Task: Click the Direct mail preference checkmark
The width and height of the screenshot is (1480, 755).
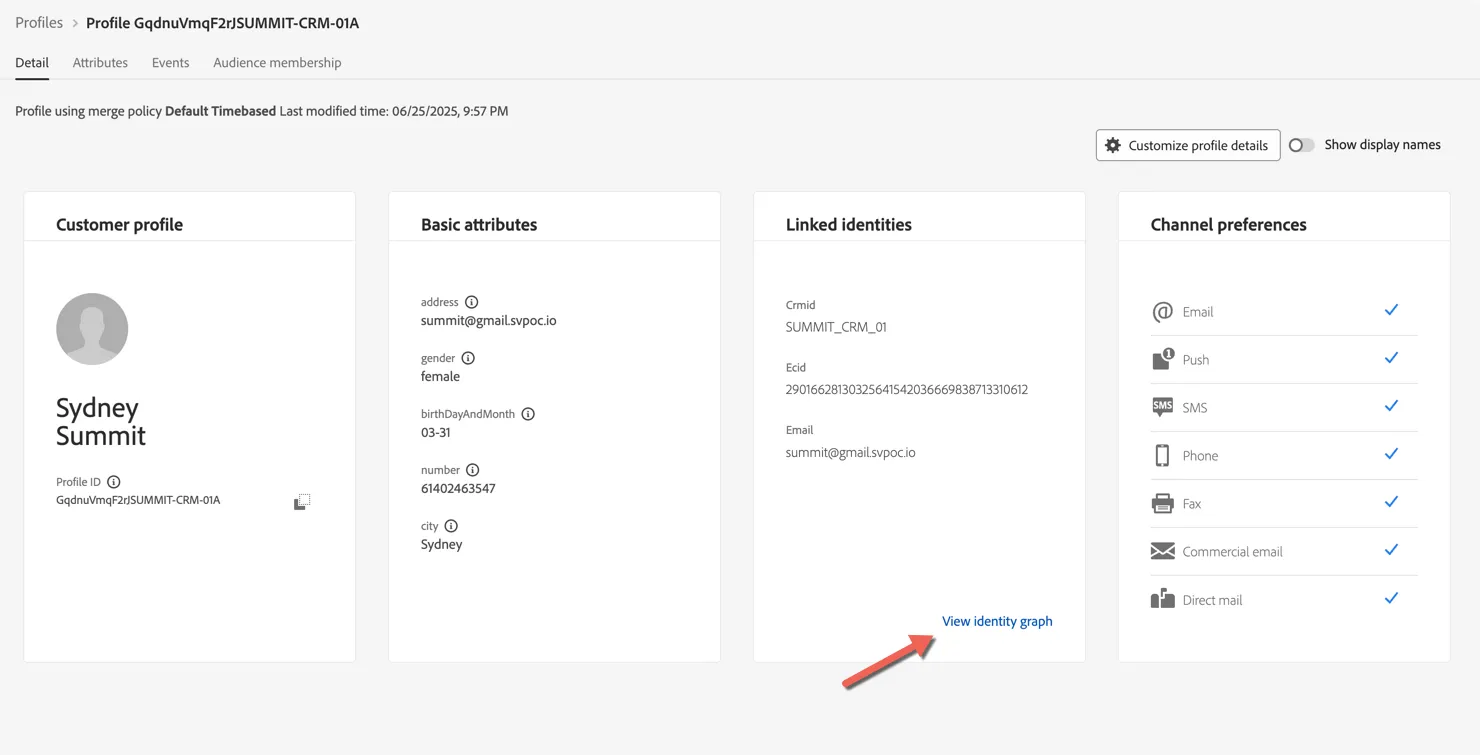Action: [1391, 598]
